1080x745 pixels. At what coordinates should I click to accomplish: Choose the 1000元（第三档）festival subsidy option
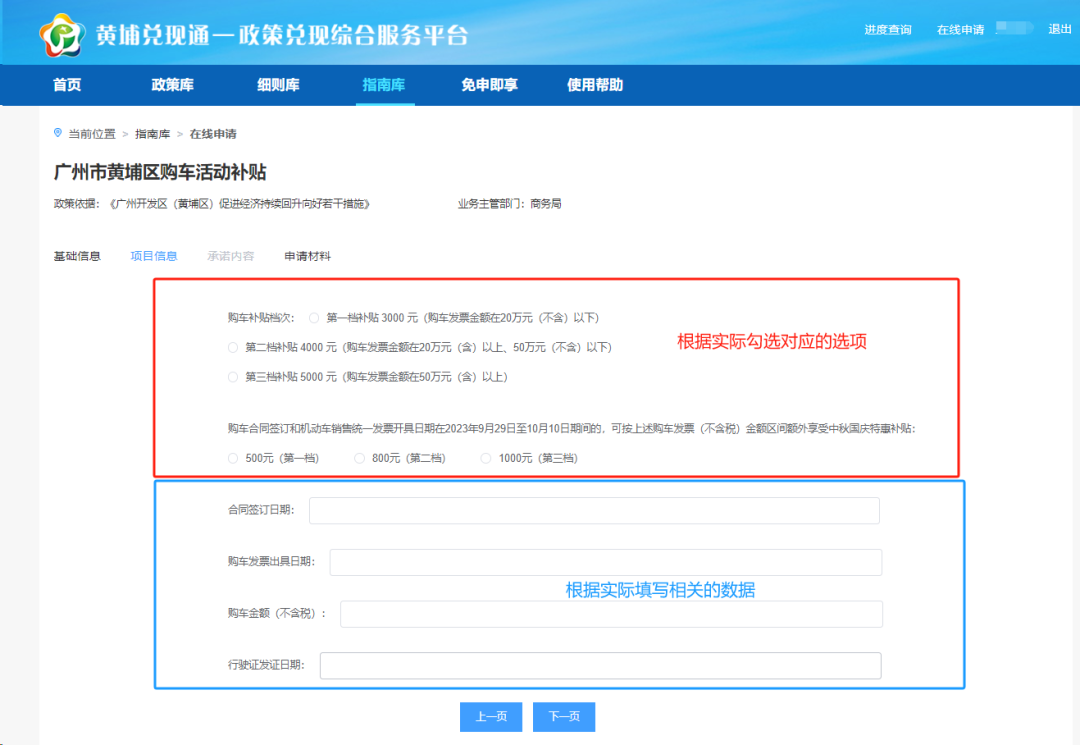tap(486, 458)
